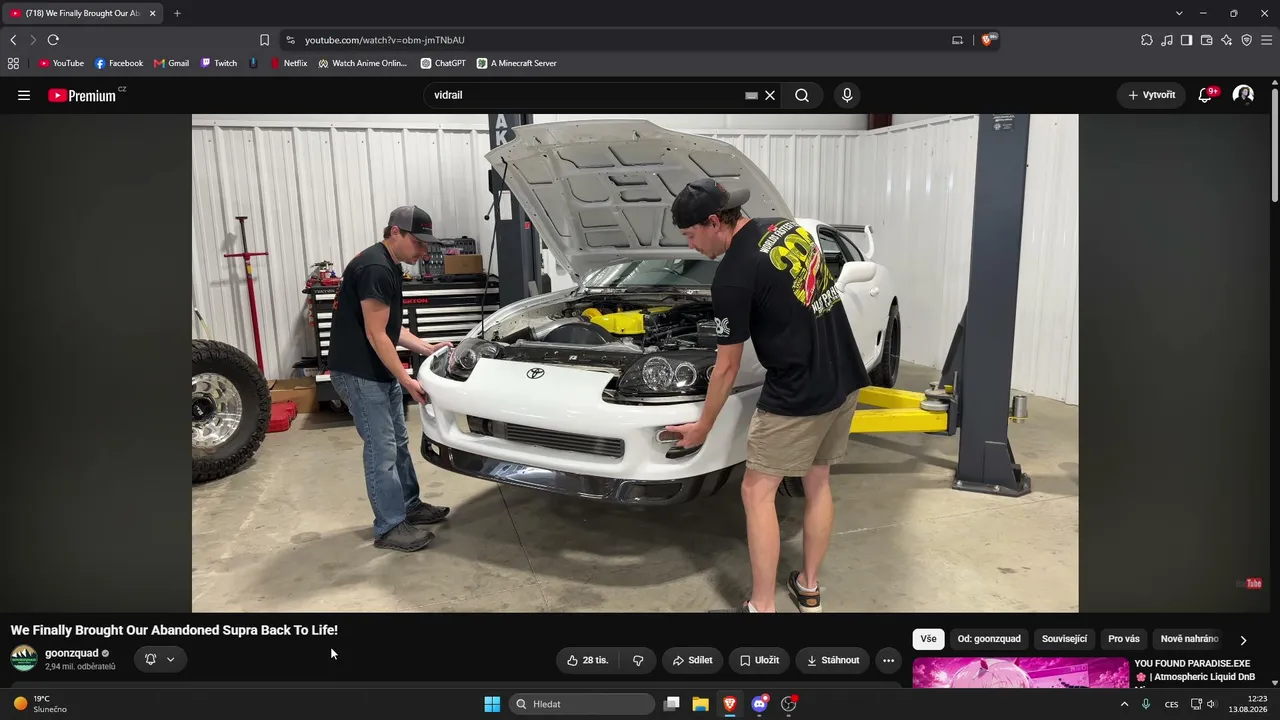Open the A Minecraft Server bookmark
Image resolution: width=1280 pixels, height=720 pixels.
click(517, 63)
